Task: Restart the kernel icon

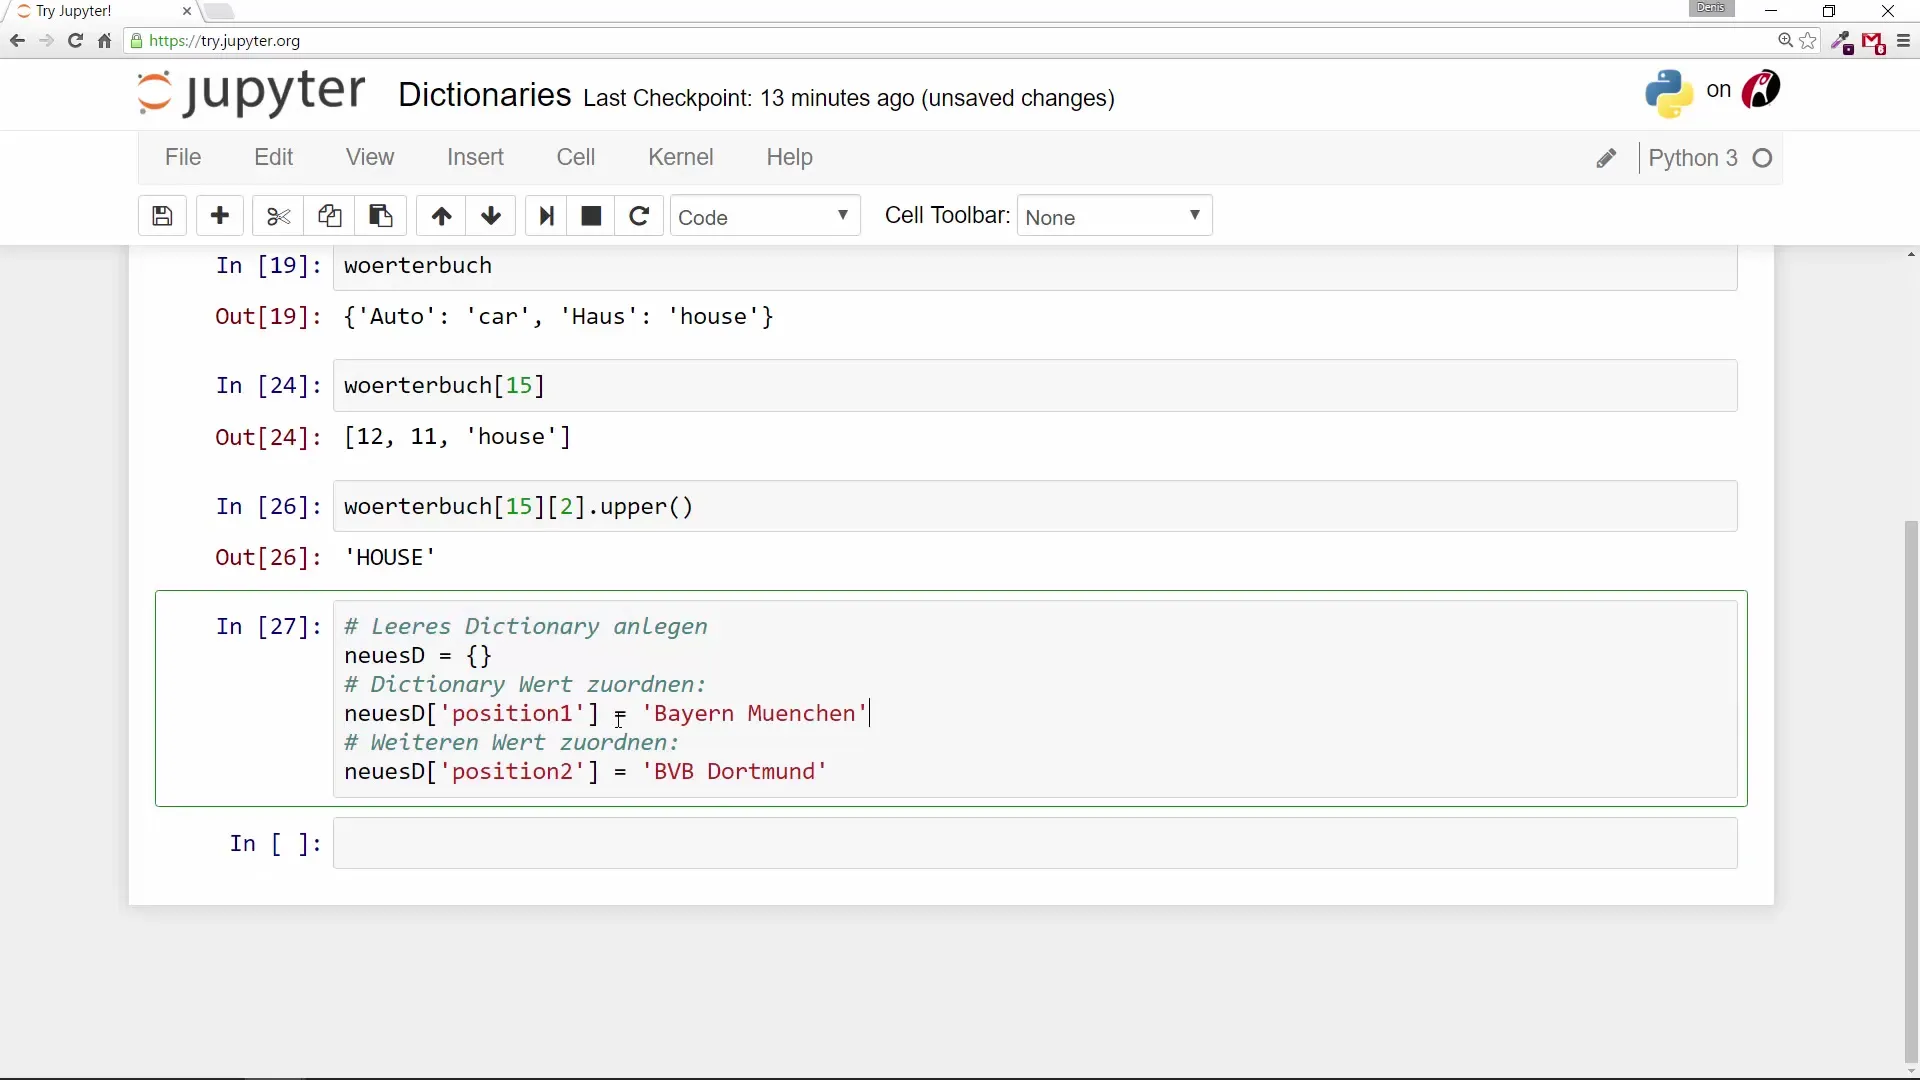Action: tap(639, 216)
